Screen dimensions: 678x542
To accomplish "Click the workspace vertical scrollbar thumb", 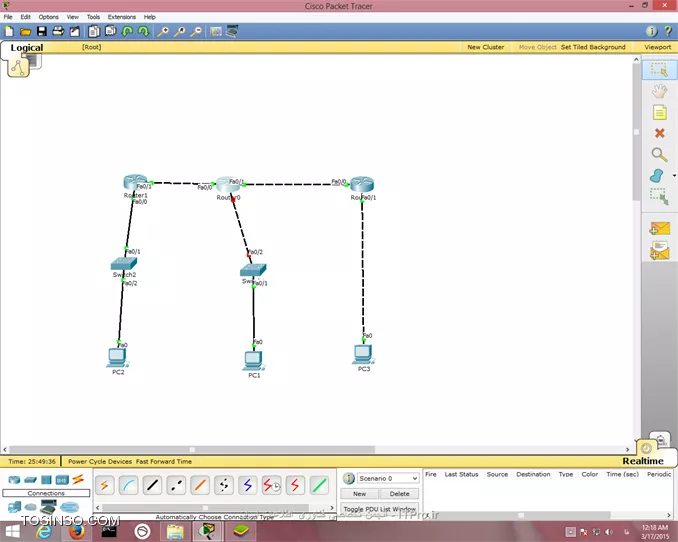I will [x=636, y=132].
